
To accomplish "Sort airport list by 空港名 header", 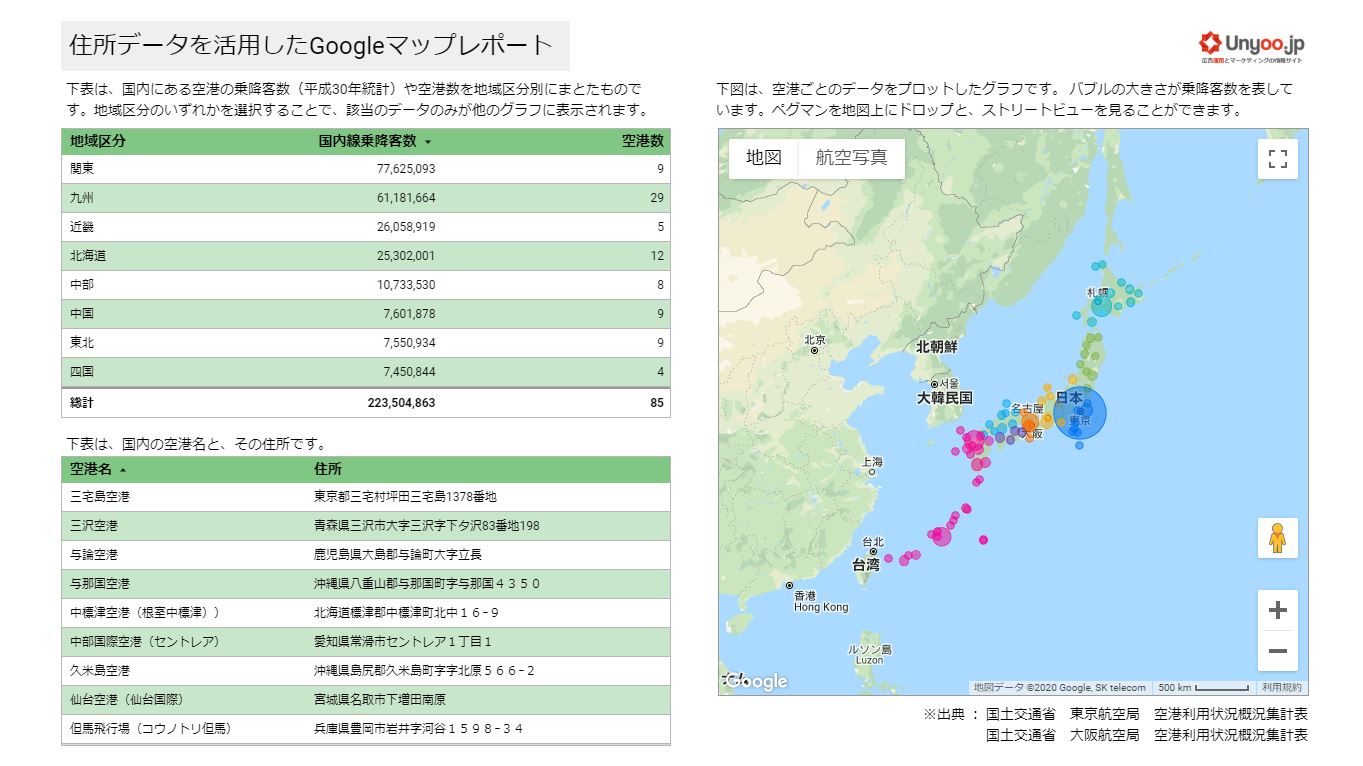I will pyautogui.click(x=98, y=469).
